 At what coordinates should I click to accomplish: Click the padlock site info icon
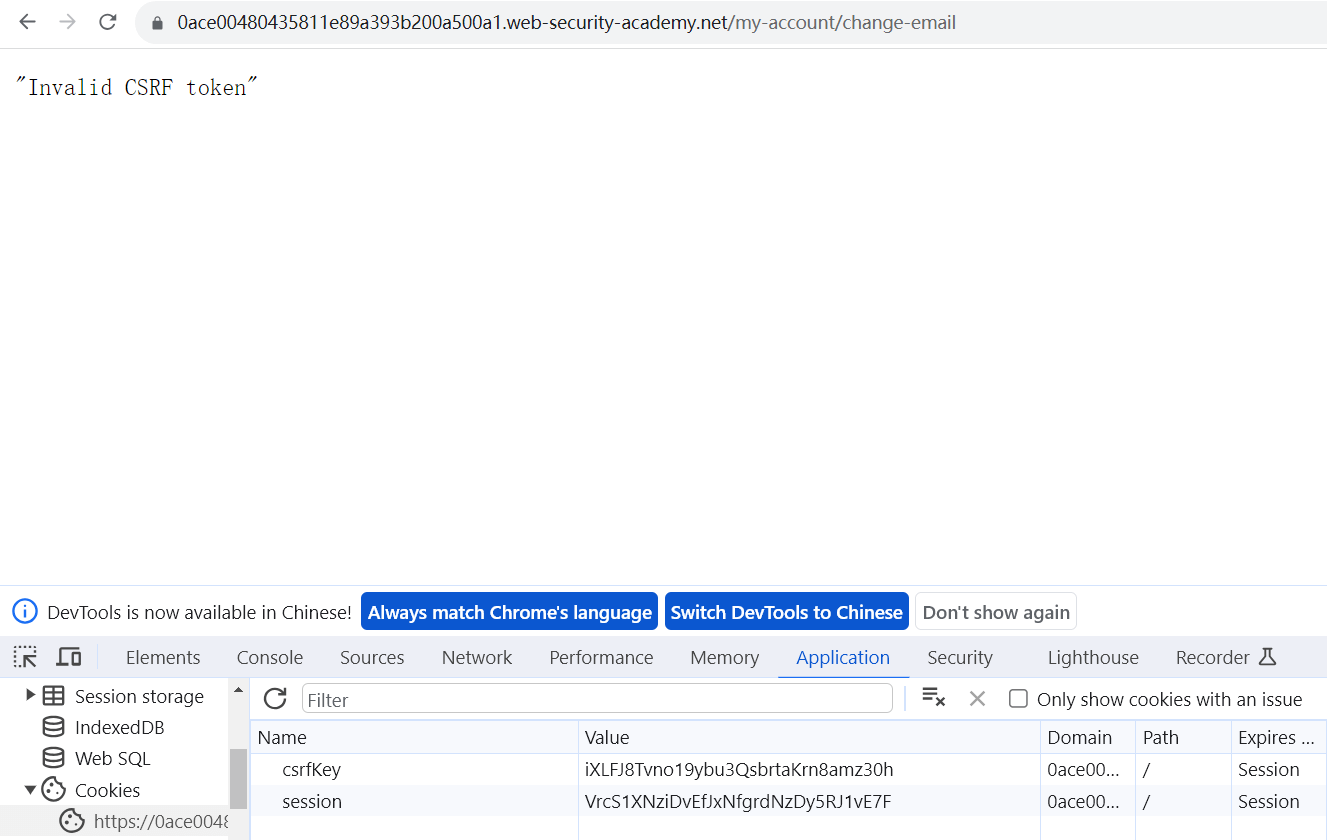click(x=157, y=23)
